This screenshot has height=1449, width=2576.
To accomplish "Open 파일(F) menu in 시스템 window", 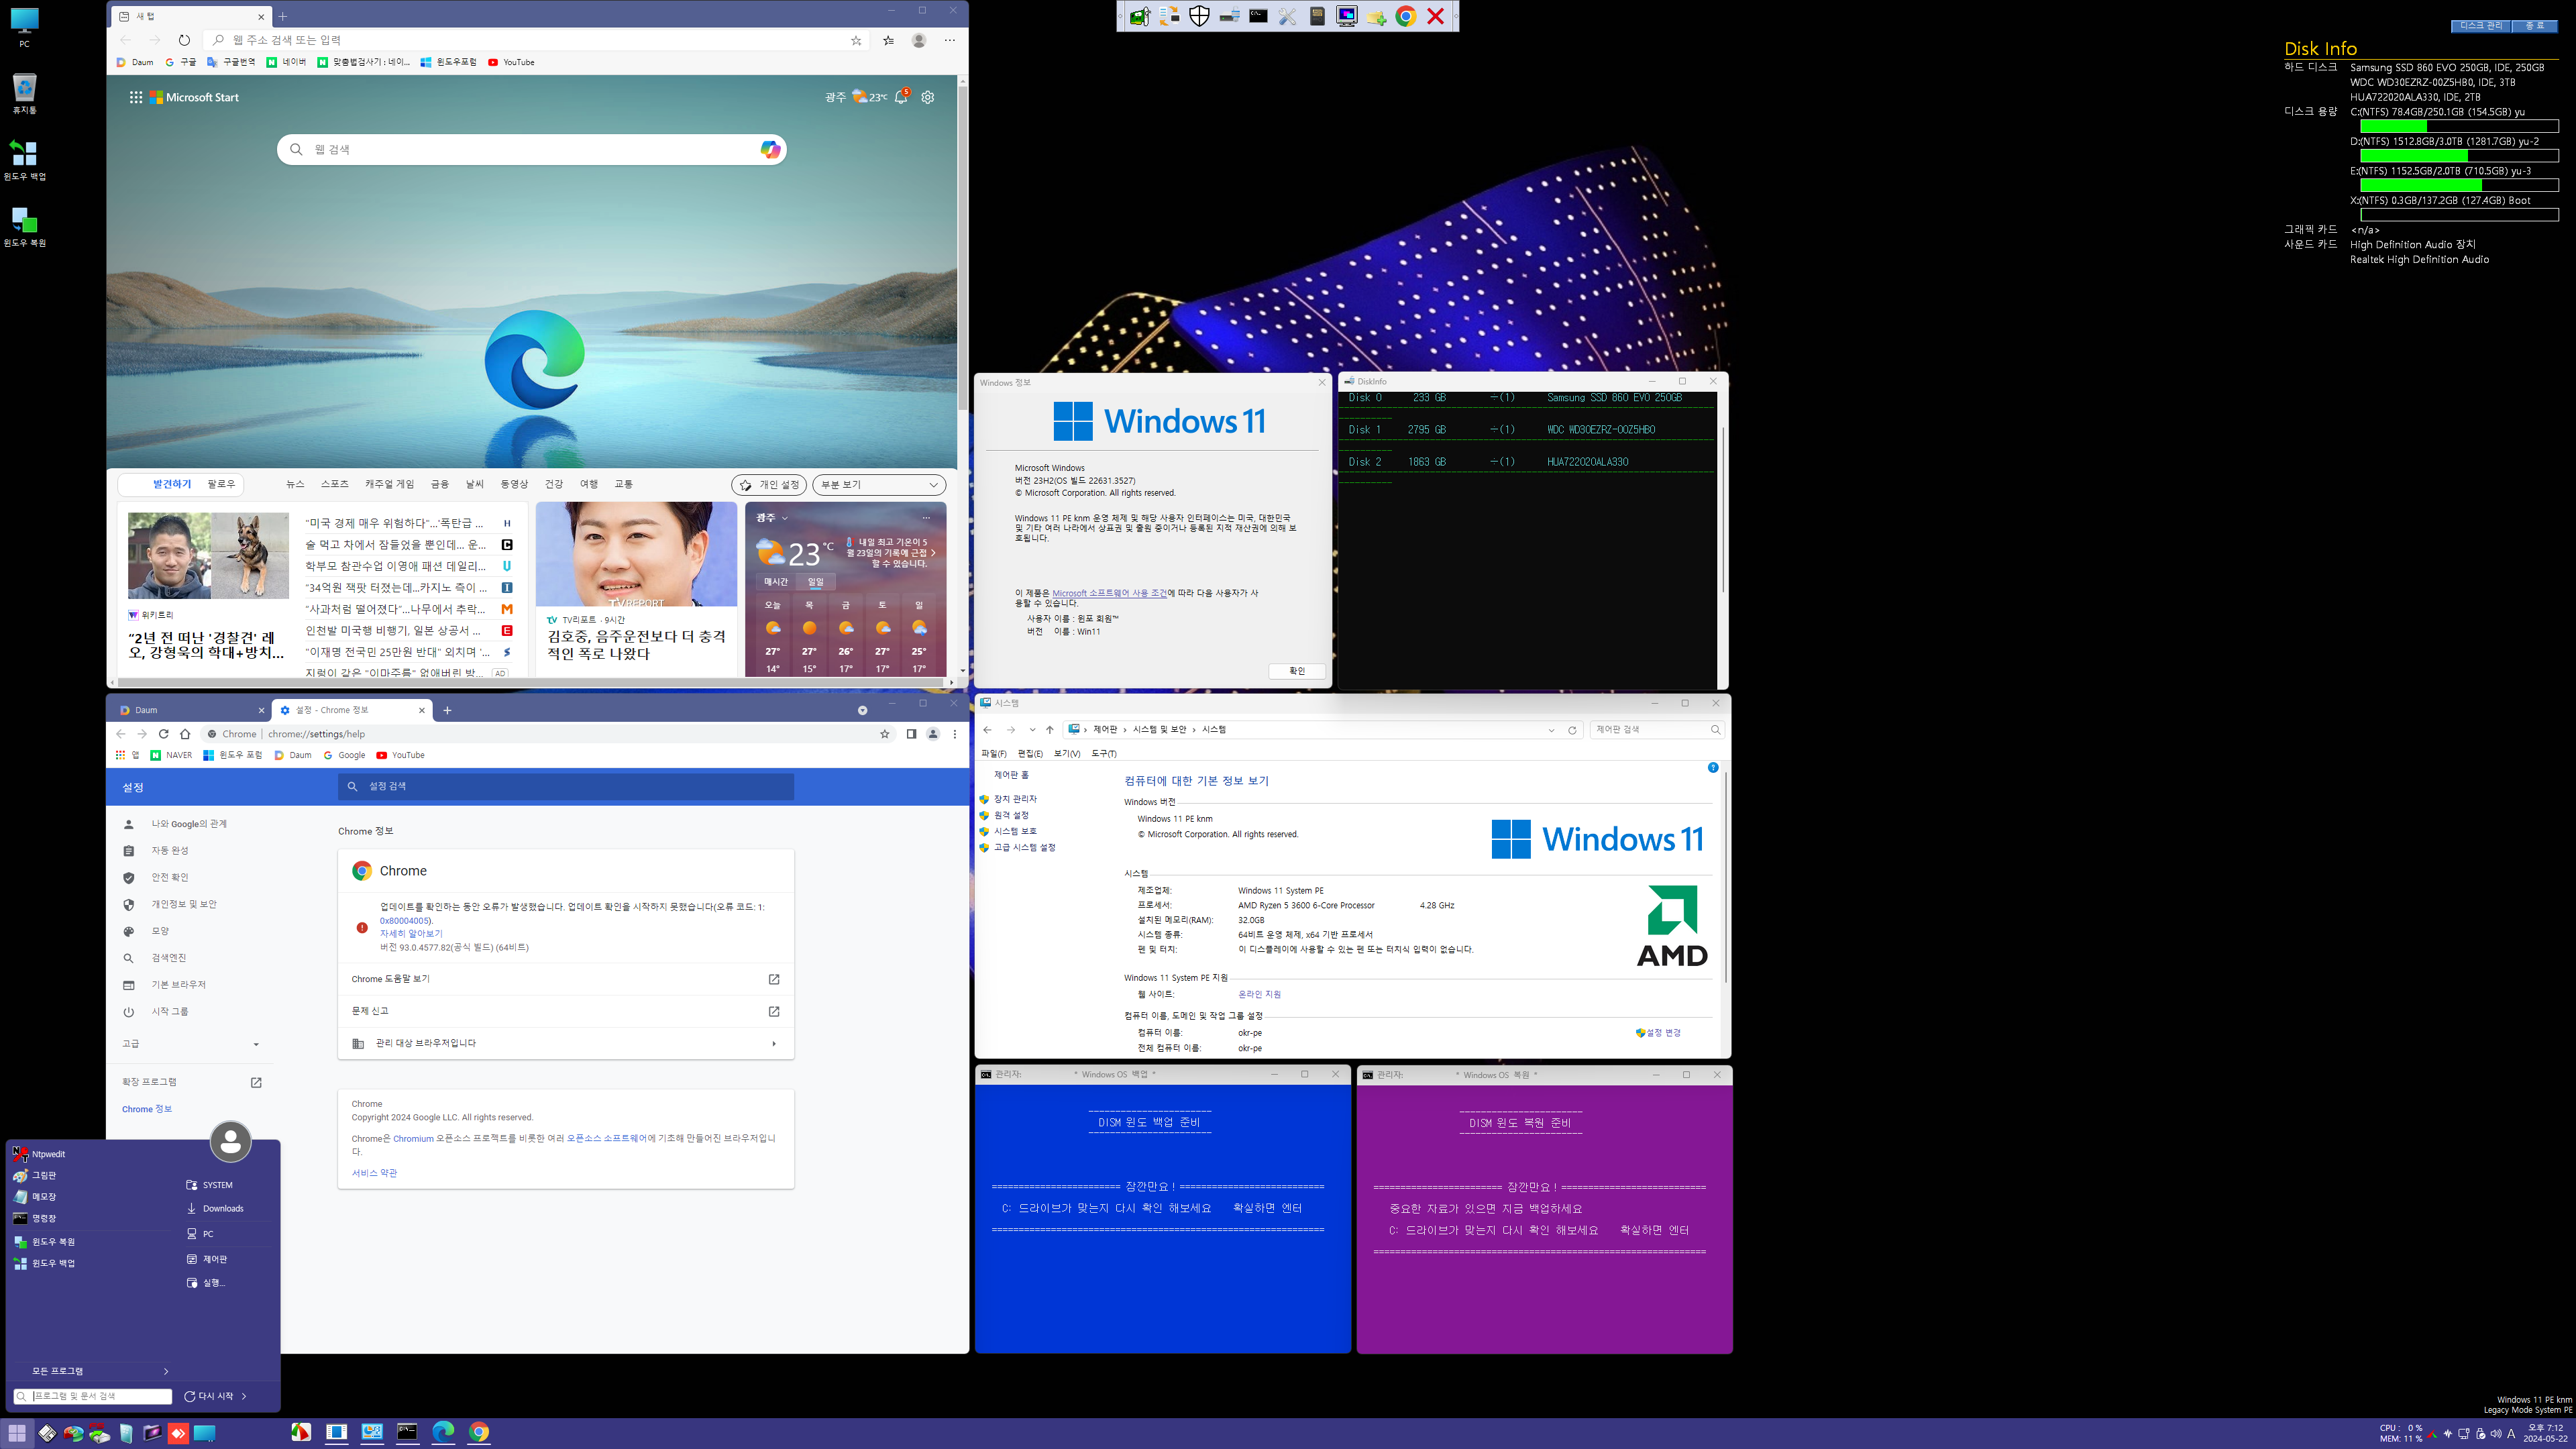I will (993, 754).
